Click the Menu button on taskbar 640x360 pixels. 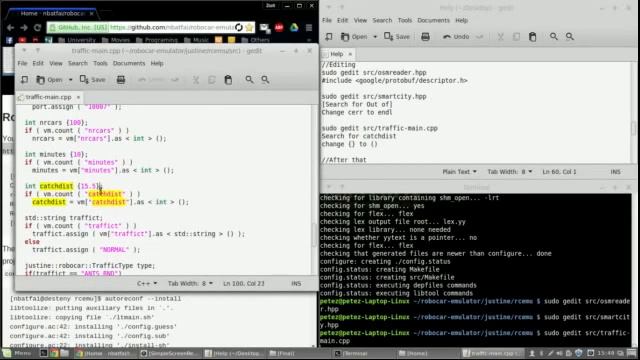[17, 353]
